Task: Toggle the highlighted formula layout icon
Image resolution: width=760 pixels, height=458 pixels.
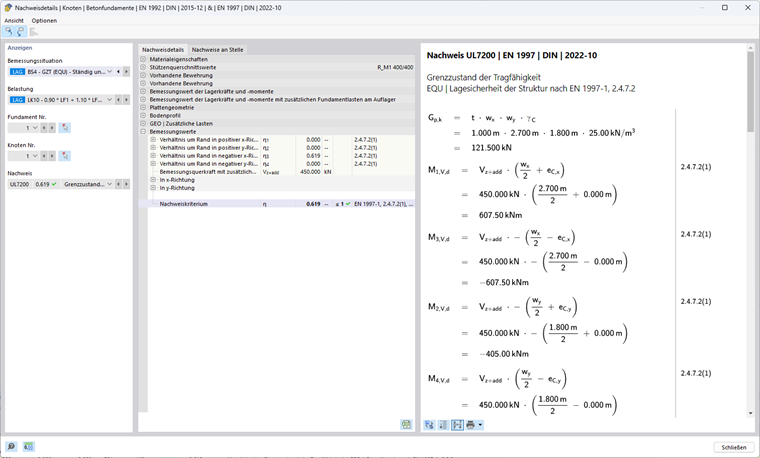Action: point(457,425)
